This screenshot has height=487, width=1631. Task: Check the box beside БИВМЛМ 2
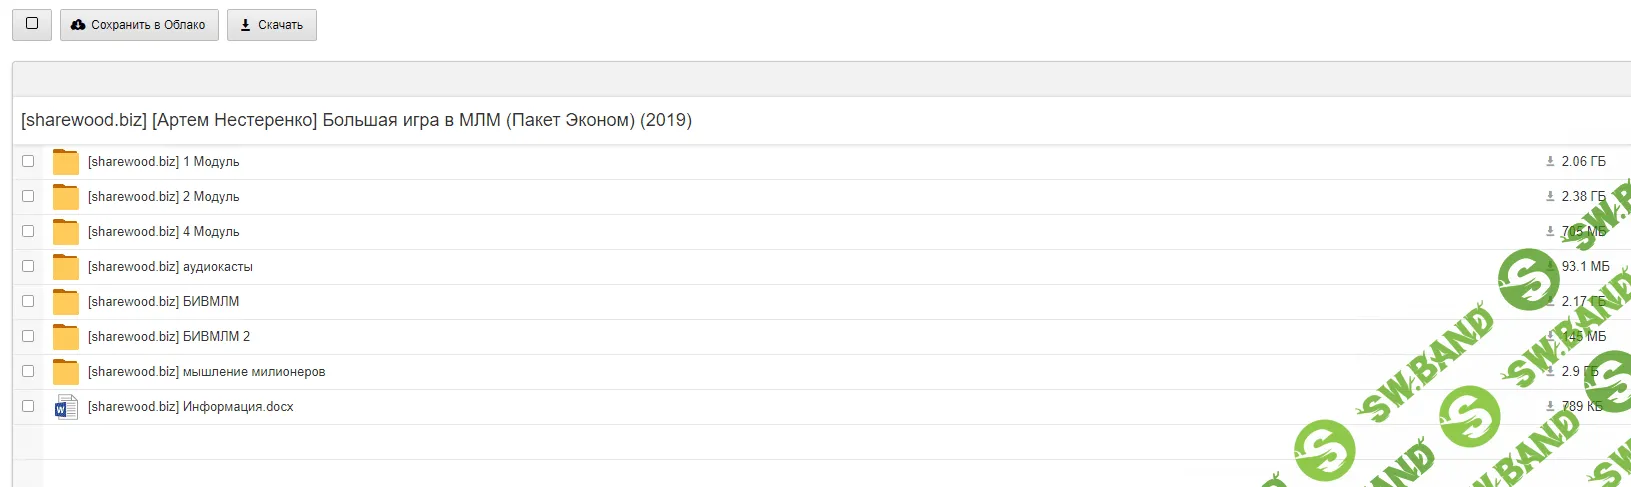pyautogui.click(x=28, y=336)
